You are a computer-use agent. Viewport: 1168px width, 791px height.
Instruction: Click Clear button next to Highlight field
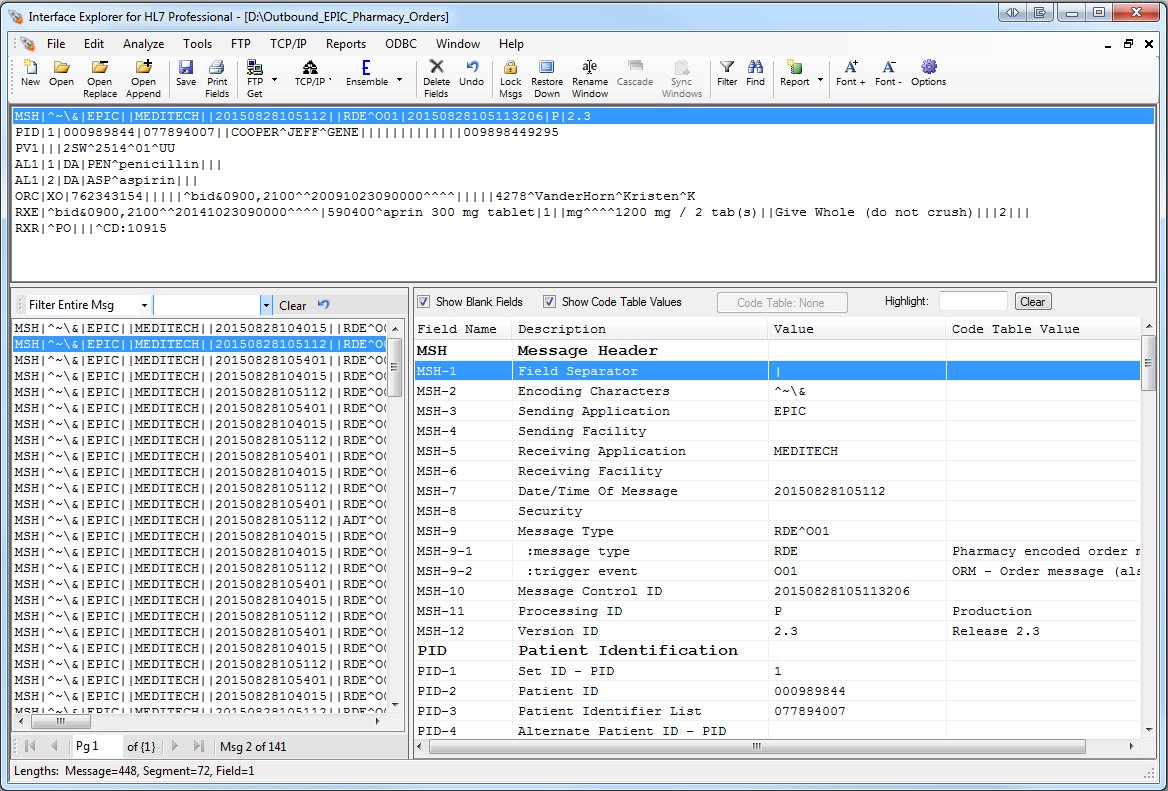1032,302
